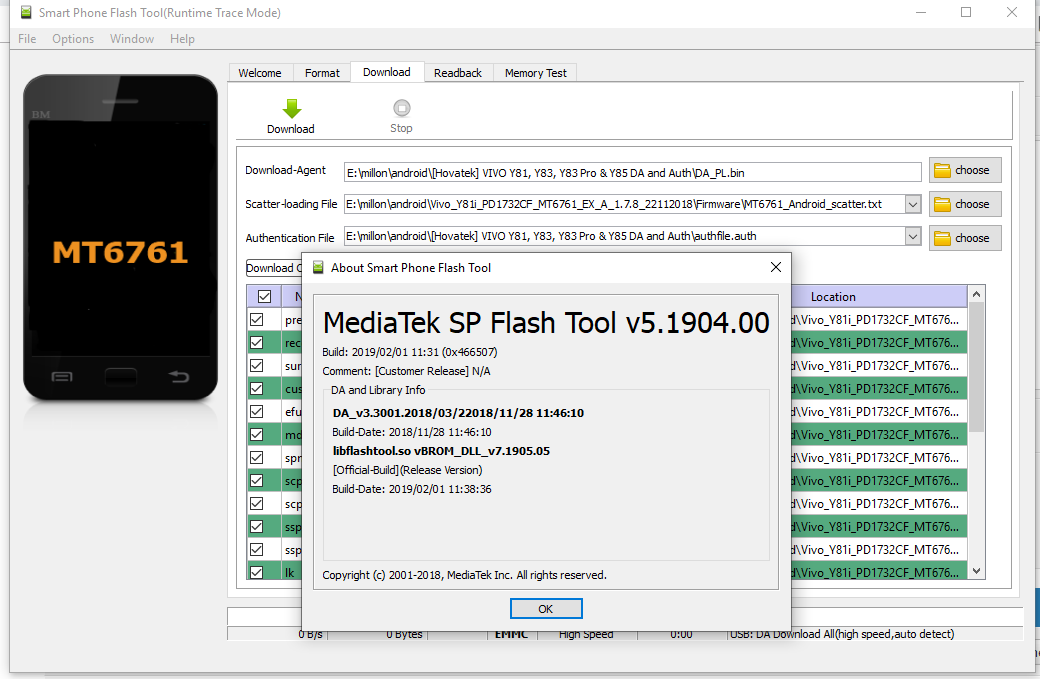Click the Smart Phone Flash Tool title icon
The width and height of the screenshot is (1040, 679).
pos(26,12)
